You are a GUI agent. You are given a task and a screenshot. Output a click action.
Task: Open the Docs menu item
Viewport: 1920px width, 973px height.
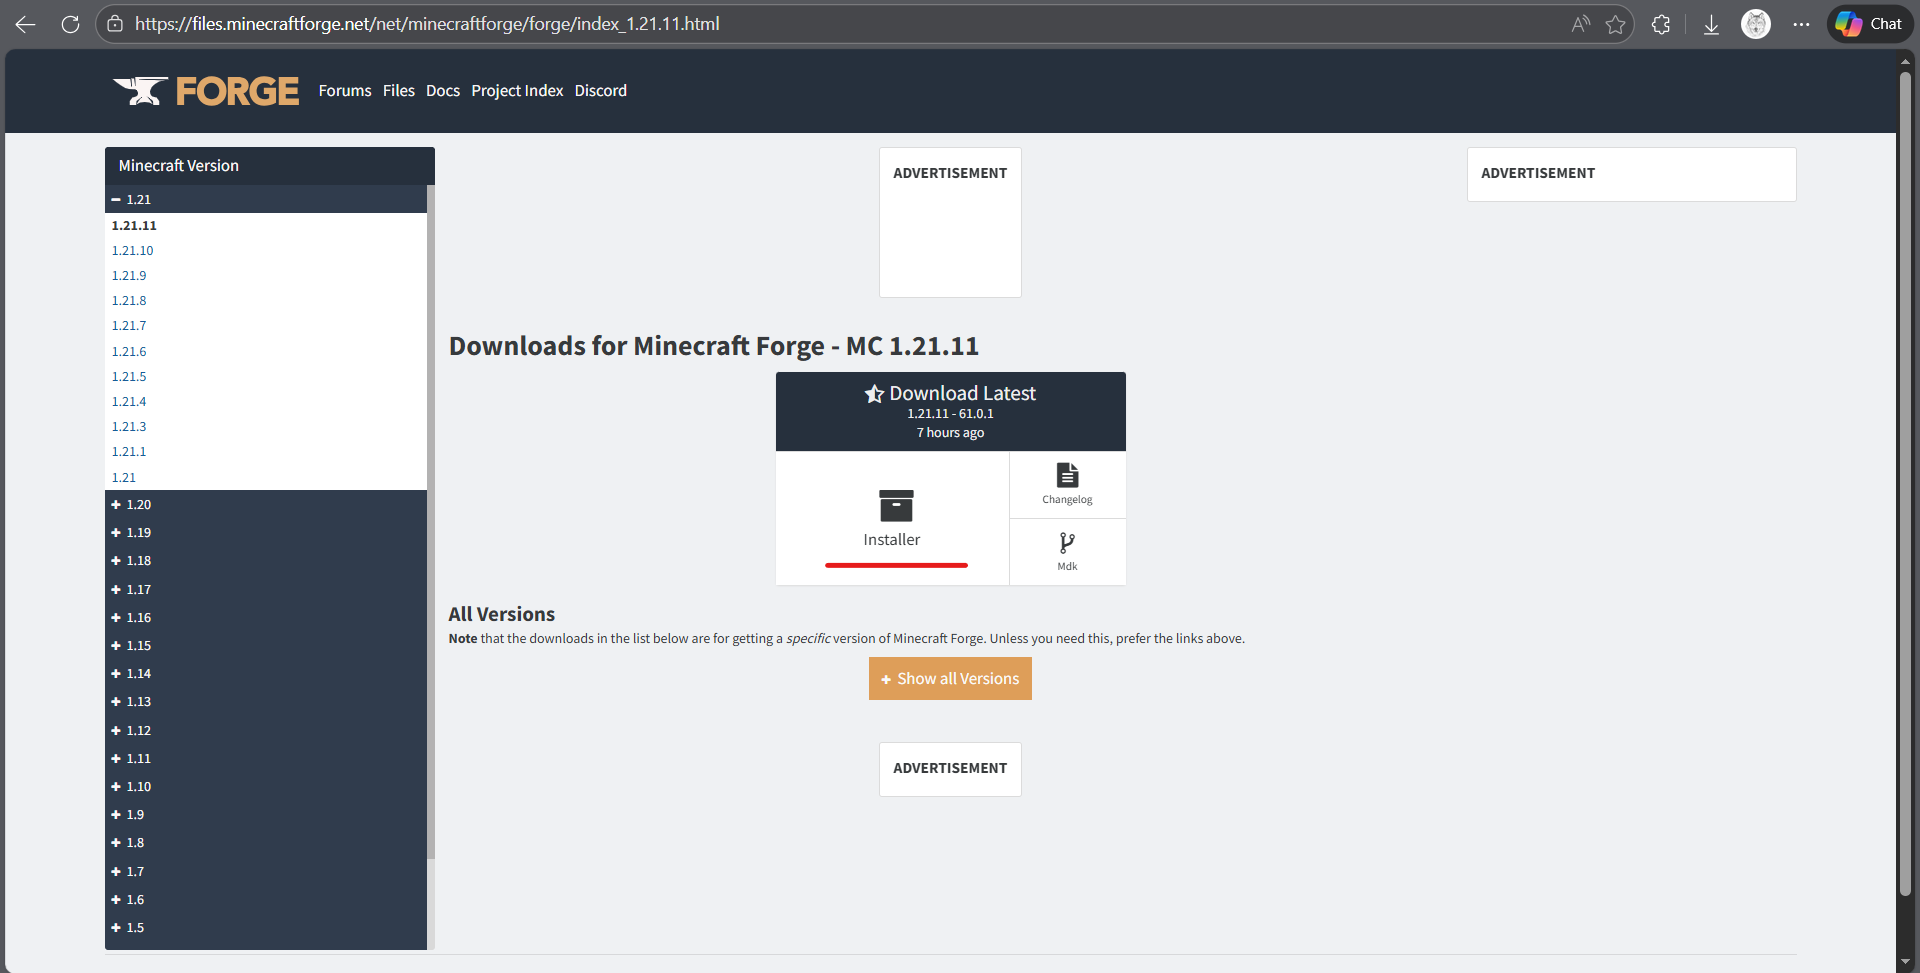(443, 91)
